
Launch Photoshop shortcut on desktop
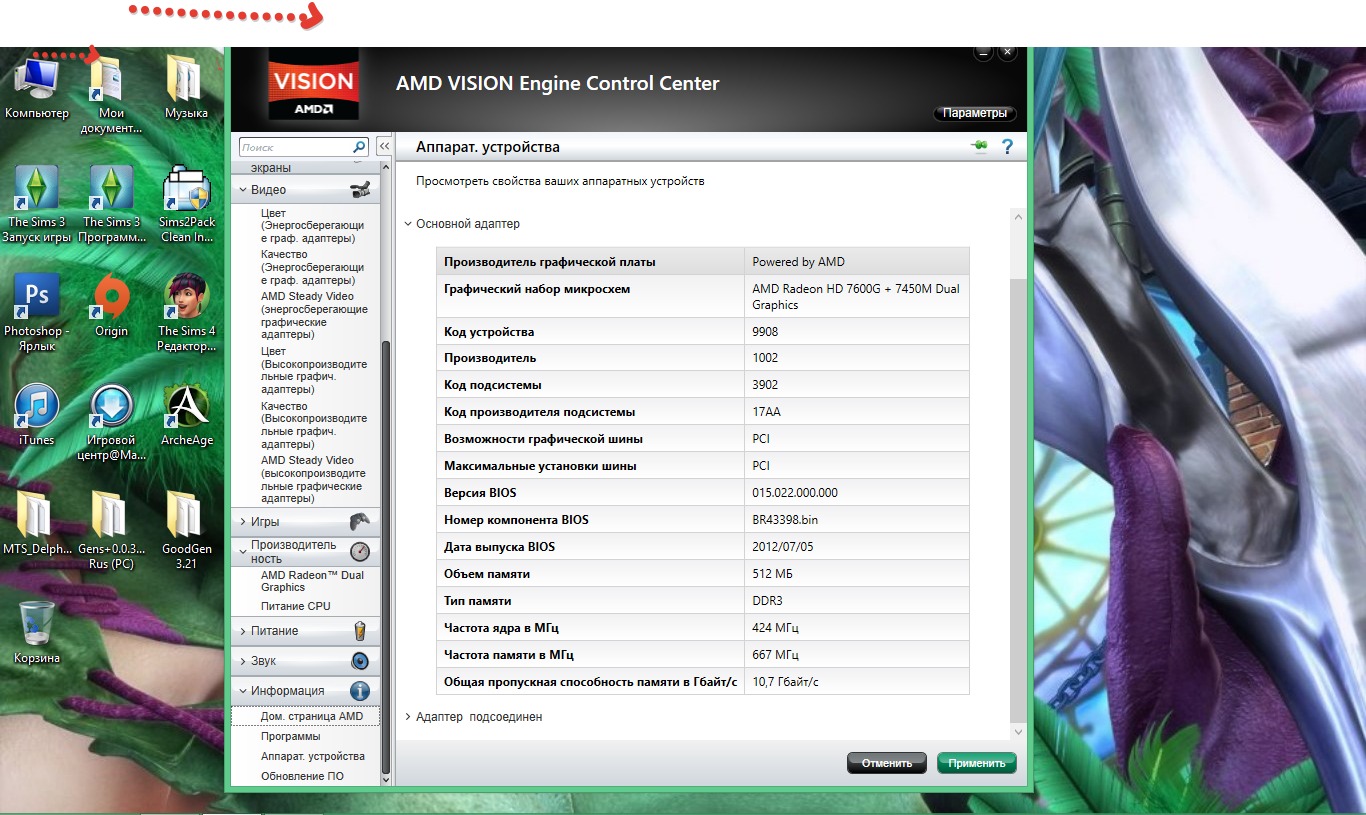[37, 313]
